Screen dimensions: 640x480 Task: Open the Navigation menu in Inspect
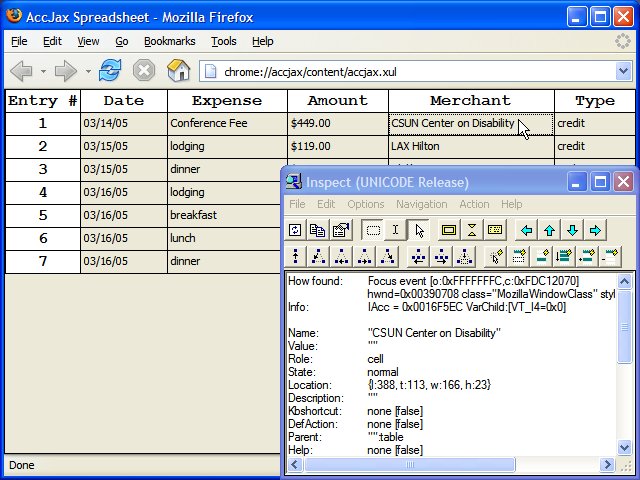421,204
